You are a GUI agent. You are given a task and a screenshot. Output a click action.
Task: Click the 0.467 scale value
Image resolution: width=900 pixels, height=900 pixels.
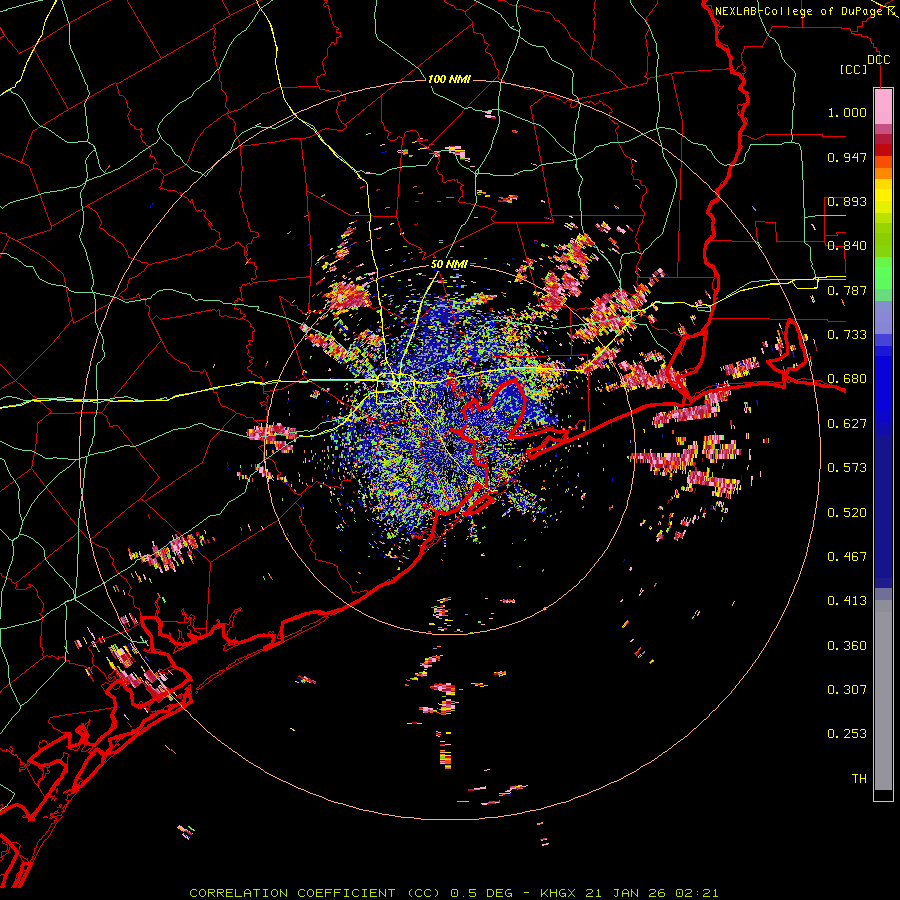[847, 557]
